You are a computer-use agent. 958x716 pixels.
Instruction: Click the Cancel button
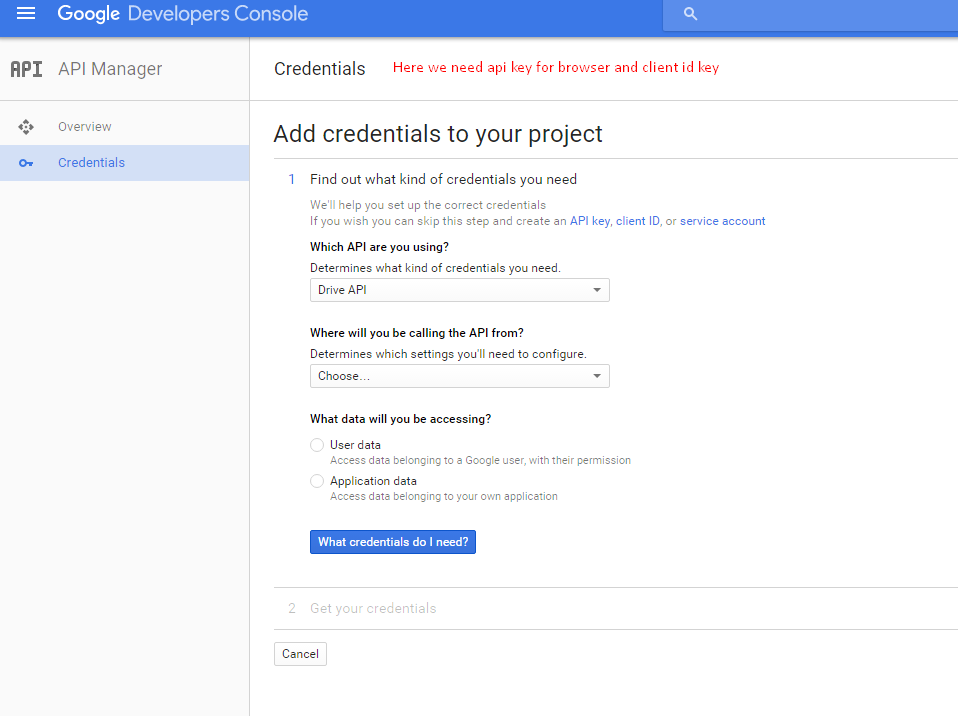pyautogui.click(x=300, y=654)
